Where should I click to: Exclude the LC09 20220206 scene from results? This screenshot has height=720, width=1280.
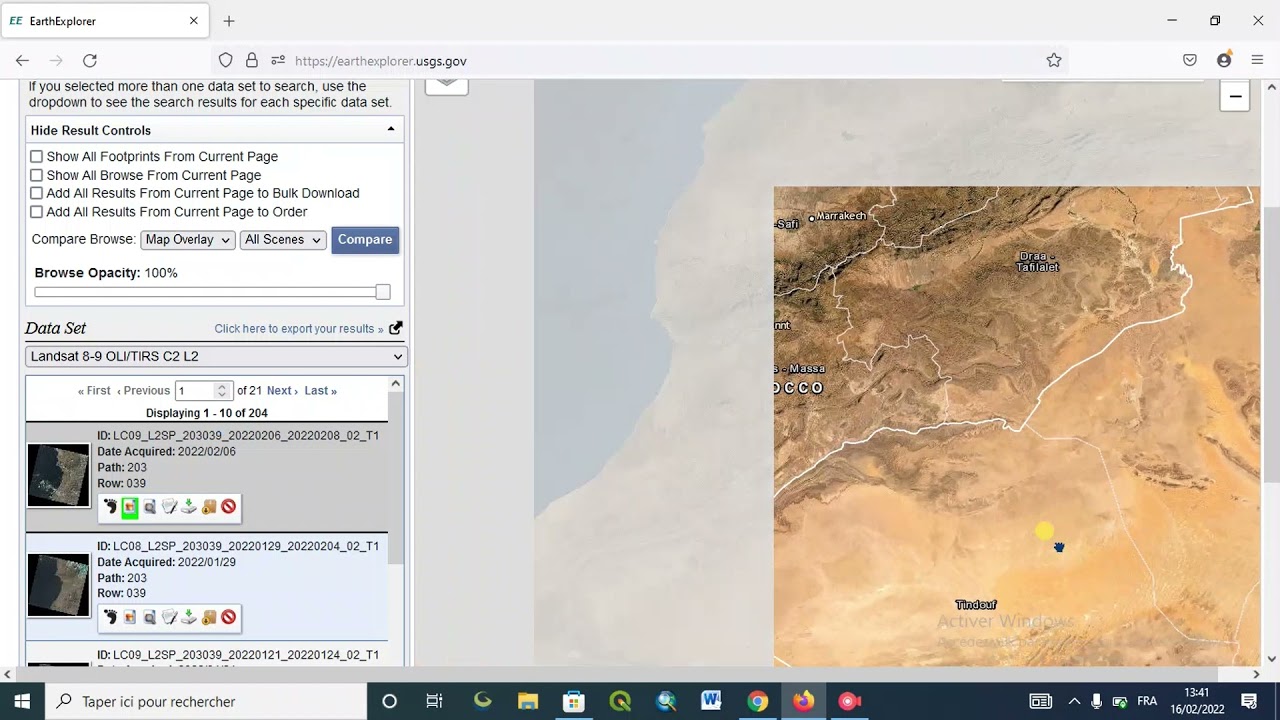pyautogui.click(x=229, y=508)
